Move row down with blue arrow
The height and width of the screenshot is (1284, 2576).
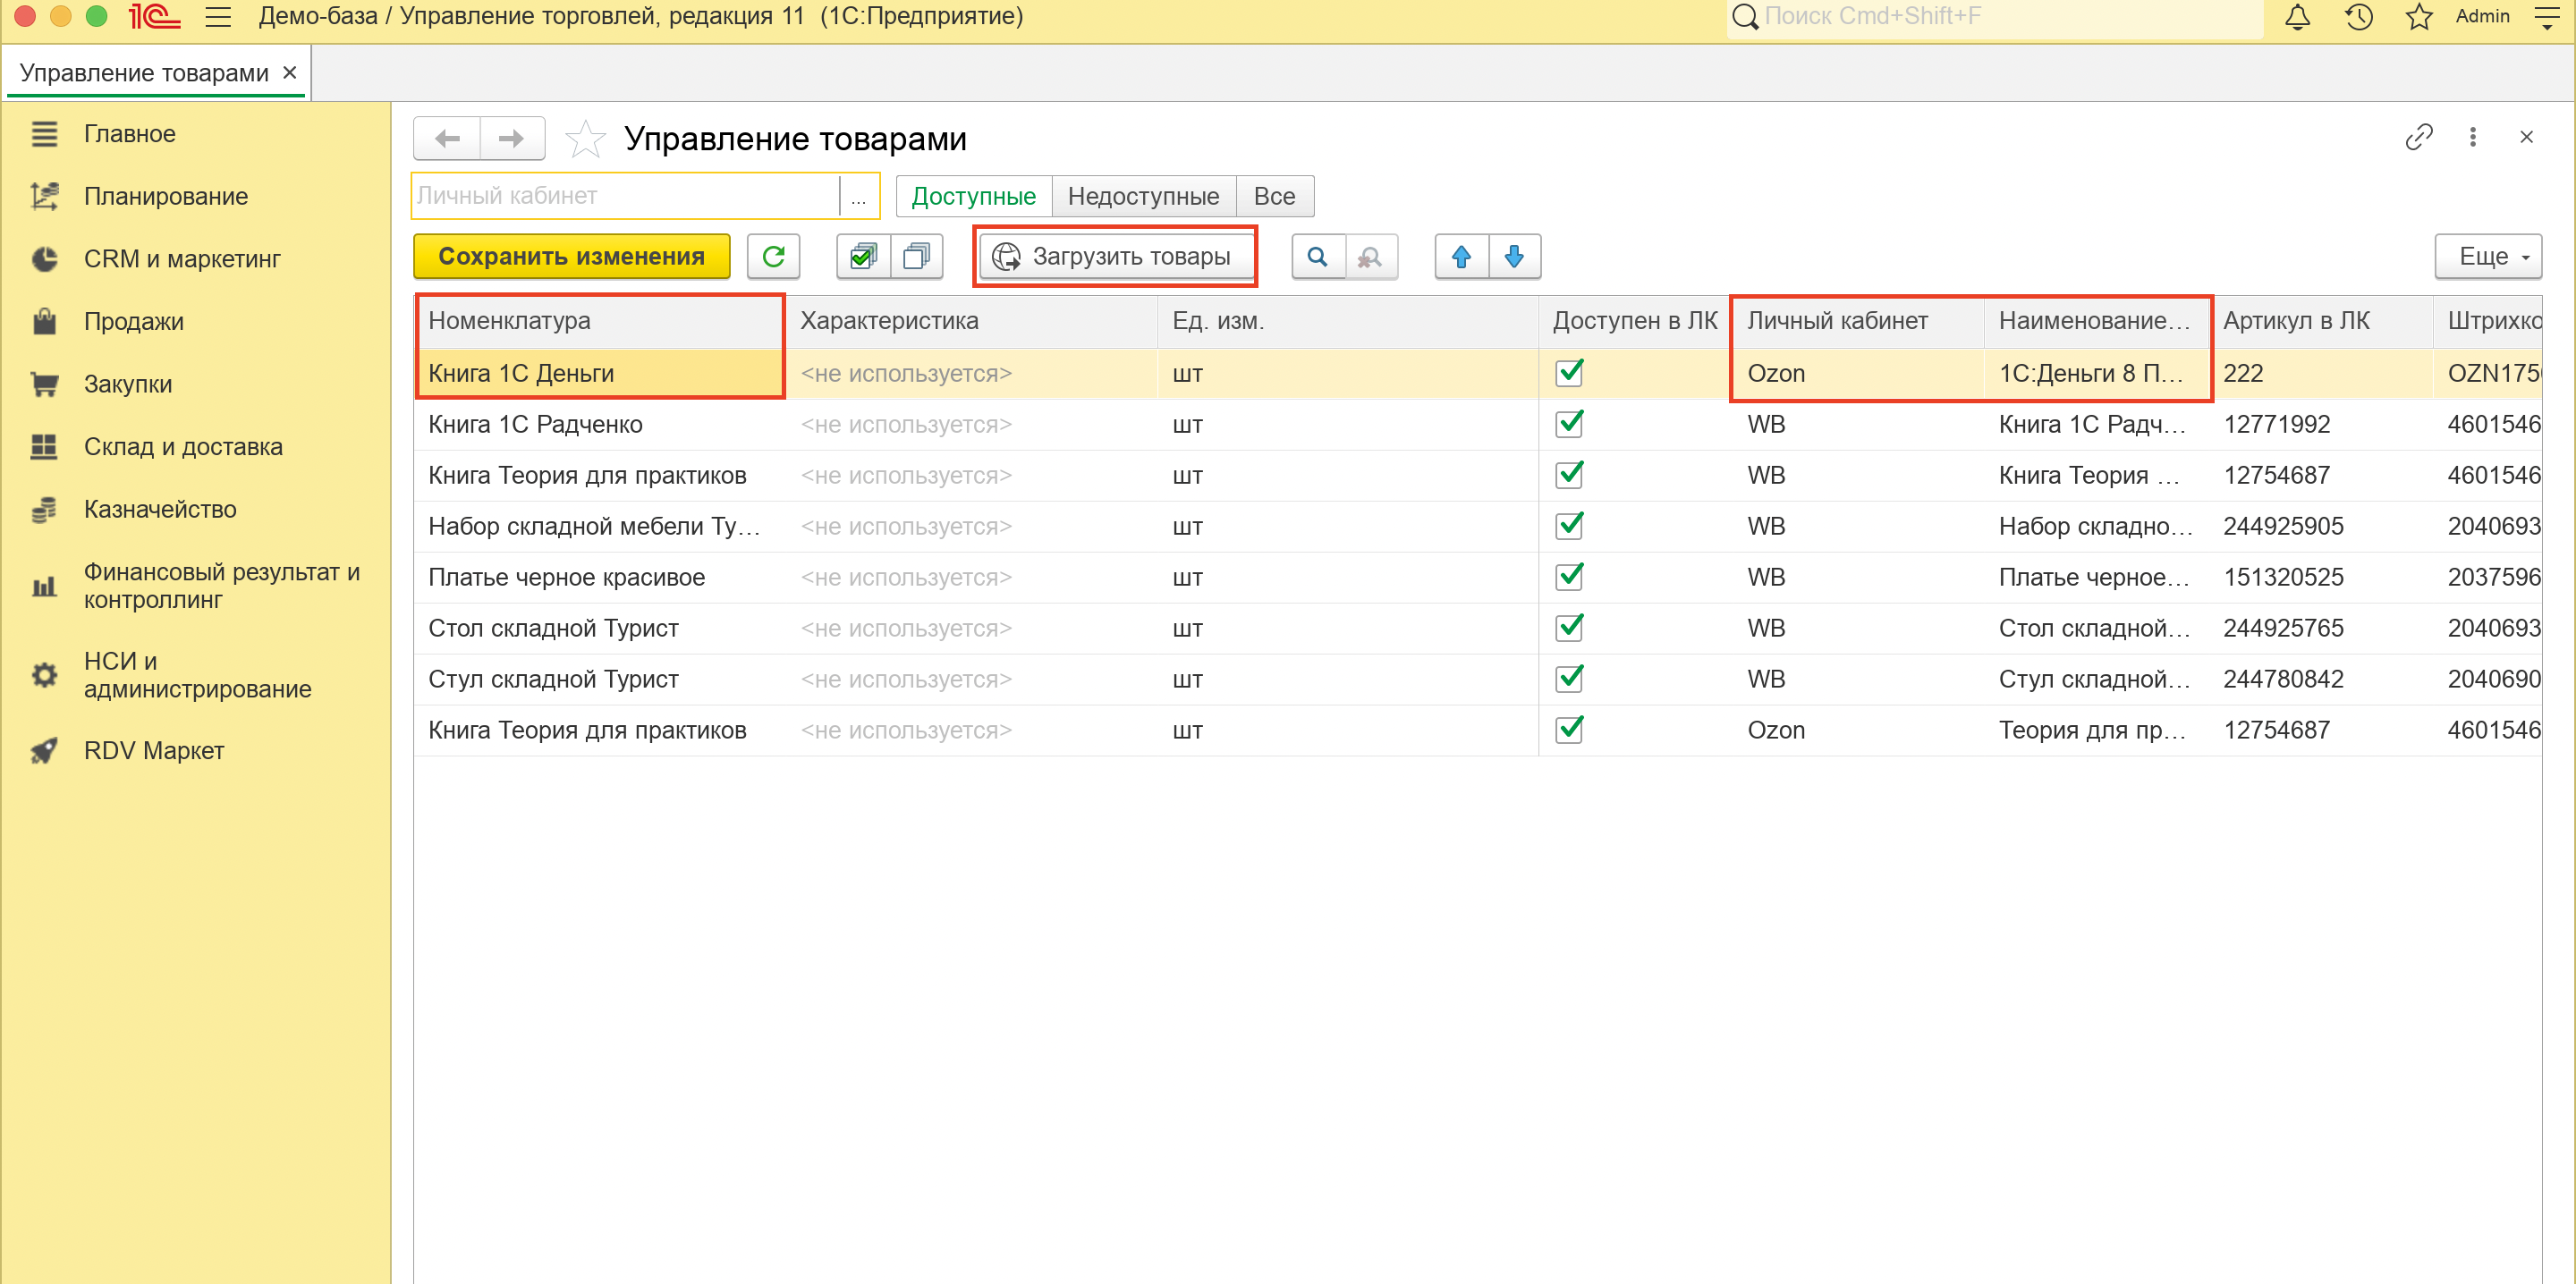click(1514, 257)
